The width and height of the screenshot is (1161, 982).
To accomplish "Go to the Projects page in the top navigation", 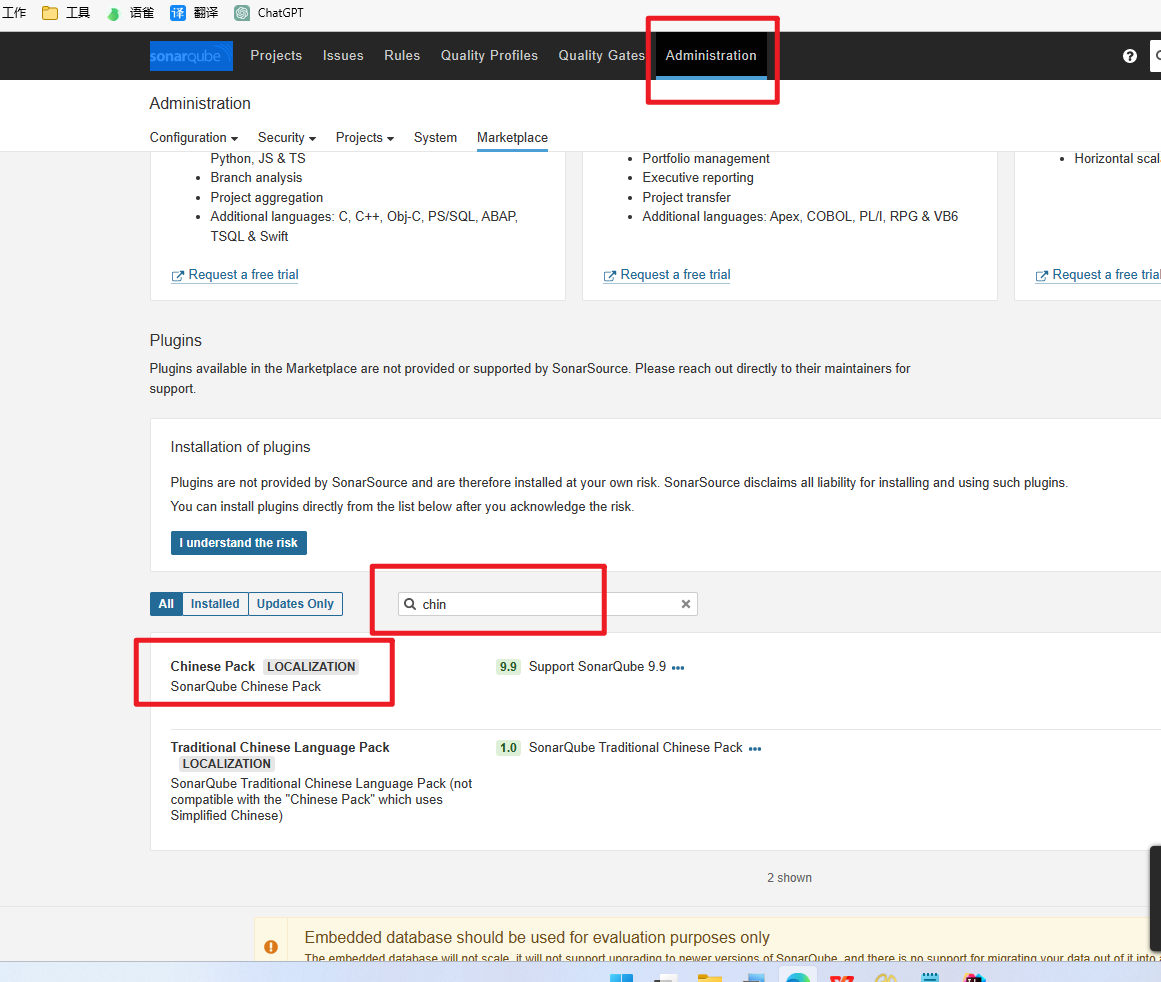I will (x=276, y=56).
